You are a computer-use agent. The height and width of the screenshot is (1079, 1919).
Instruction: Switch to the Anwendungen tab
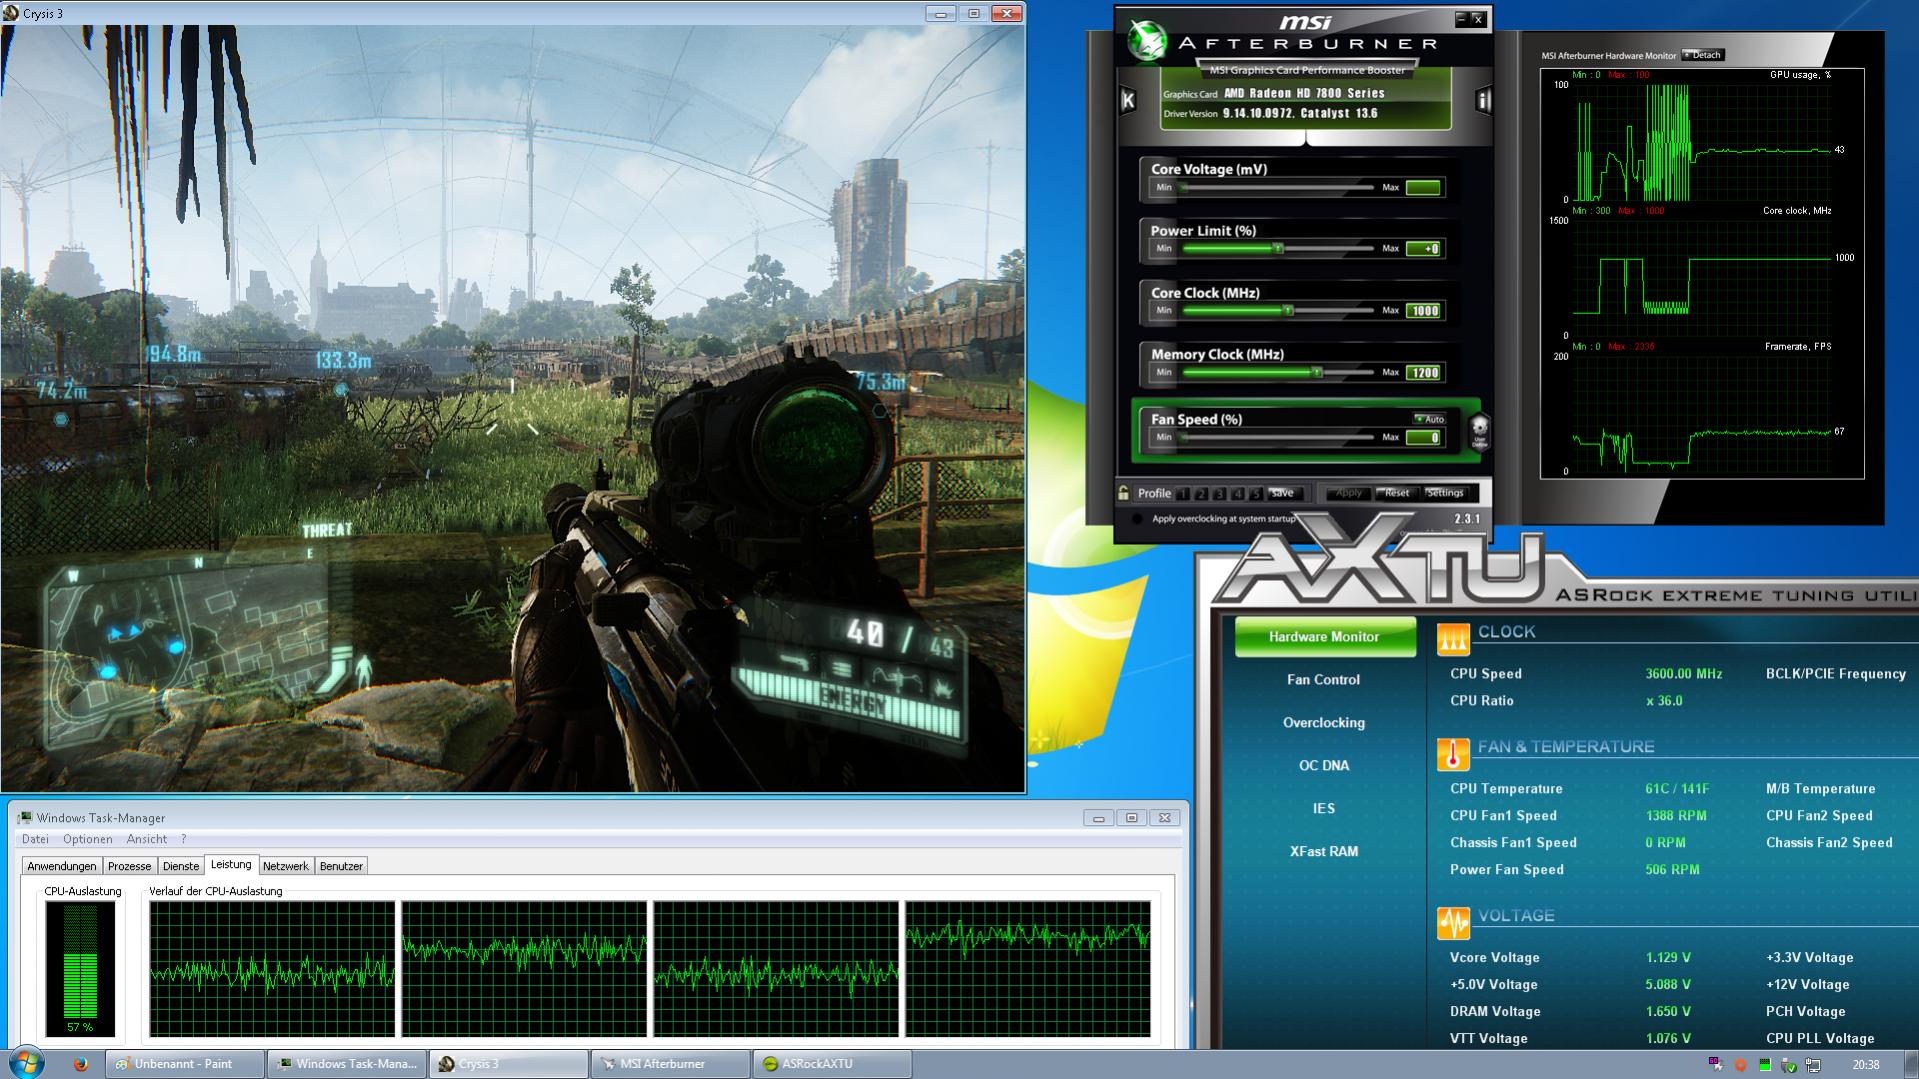(62, 866)
